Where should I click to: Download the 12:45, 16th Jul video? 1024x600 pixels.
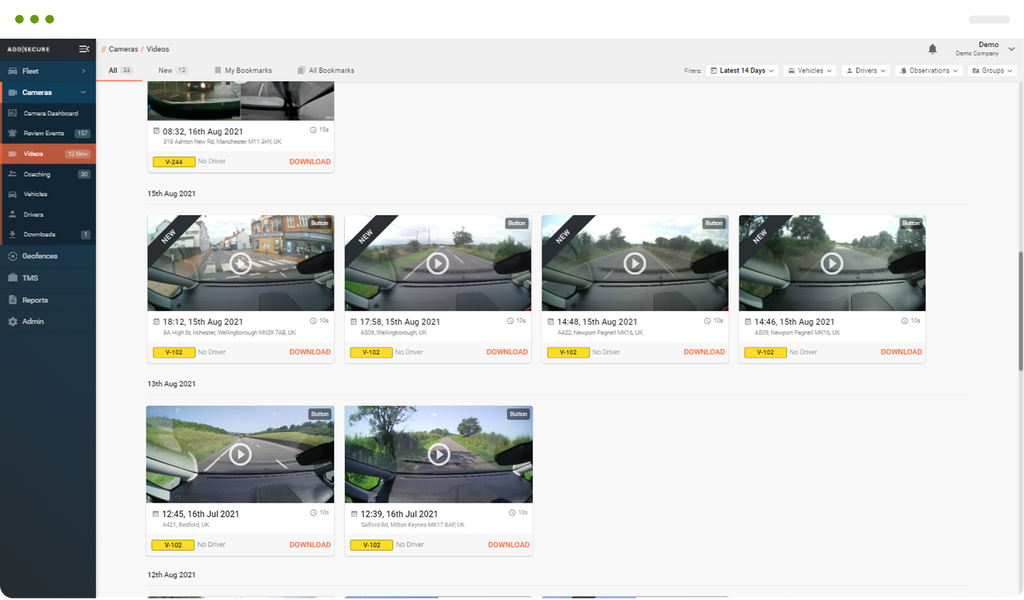click(310, 545)
